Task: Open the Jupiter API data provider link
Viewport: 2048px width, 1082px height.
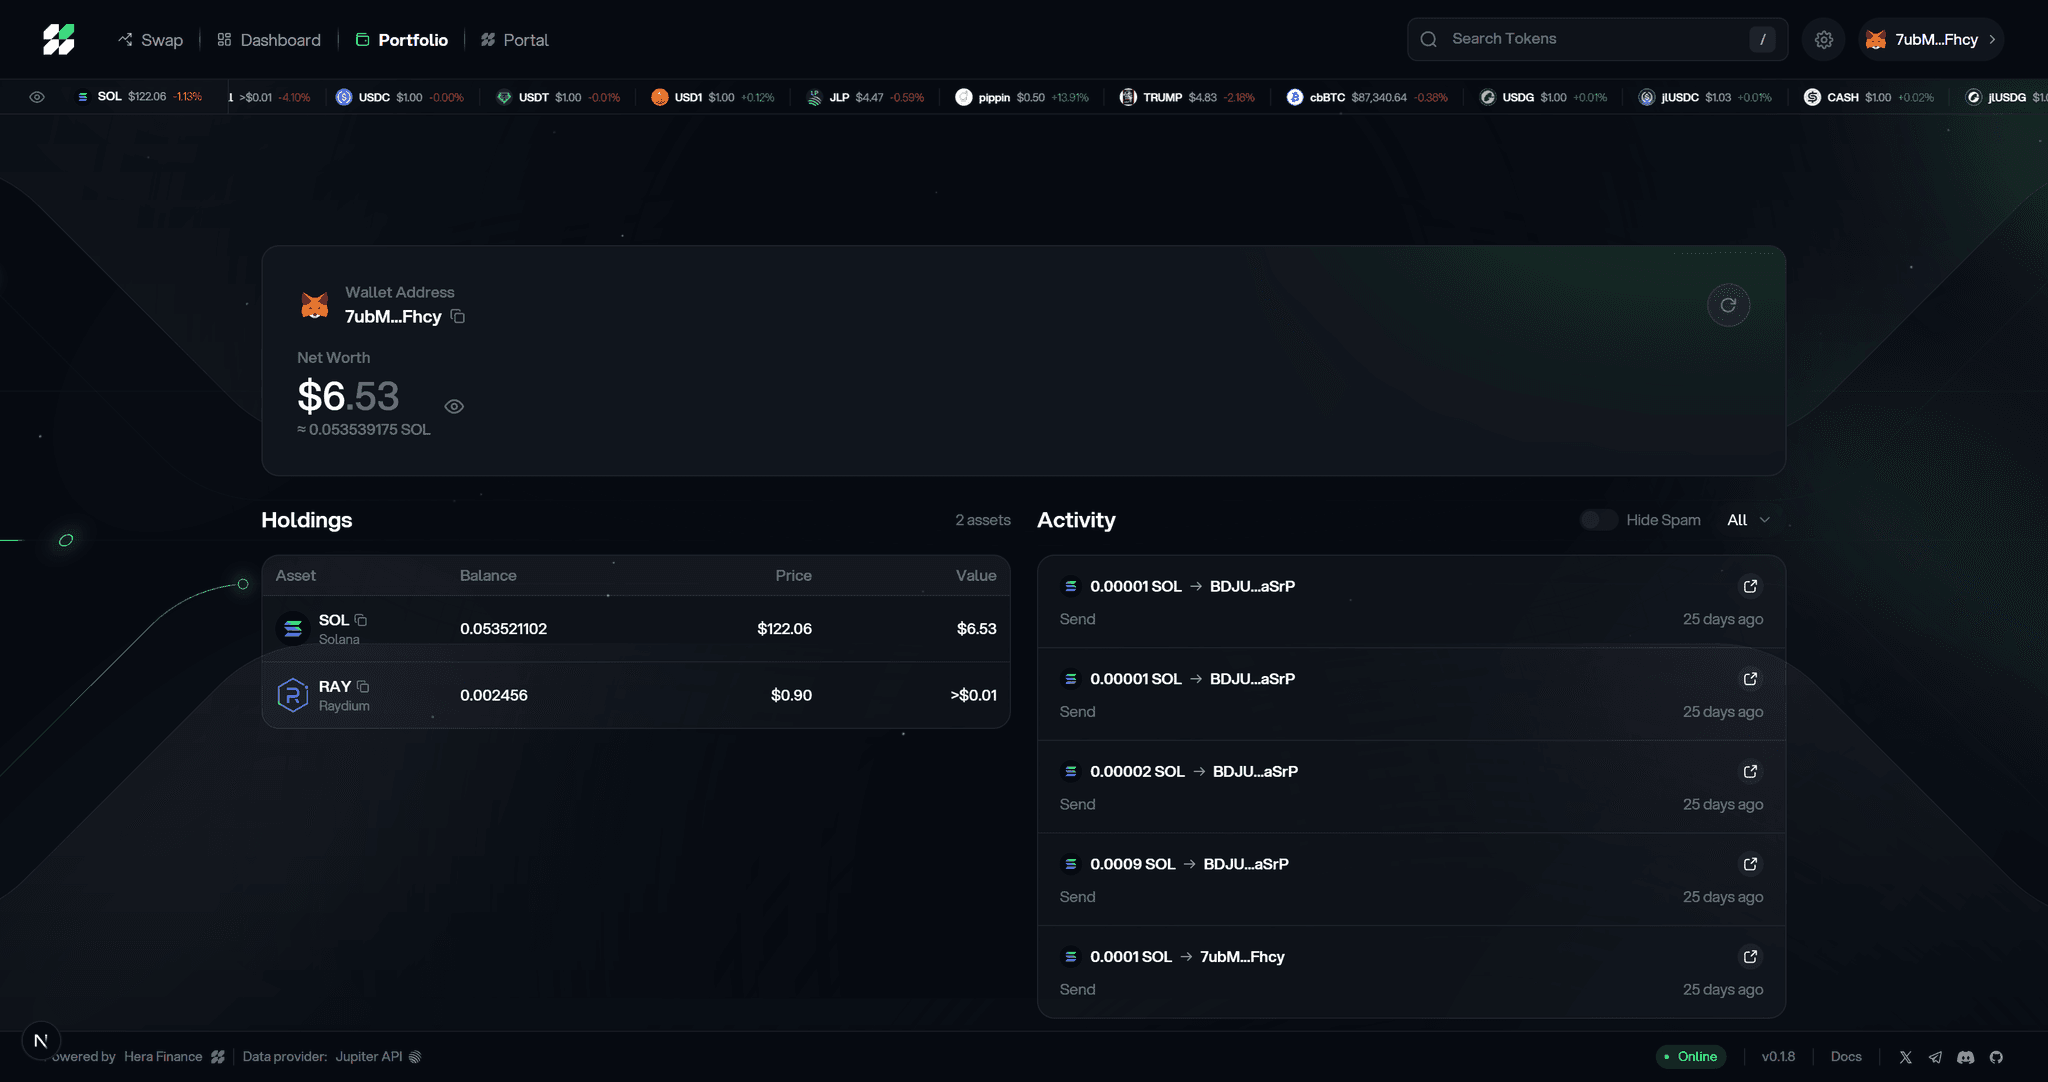Action: [367, 1056]
